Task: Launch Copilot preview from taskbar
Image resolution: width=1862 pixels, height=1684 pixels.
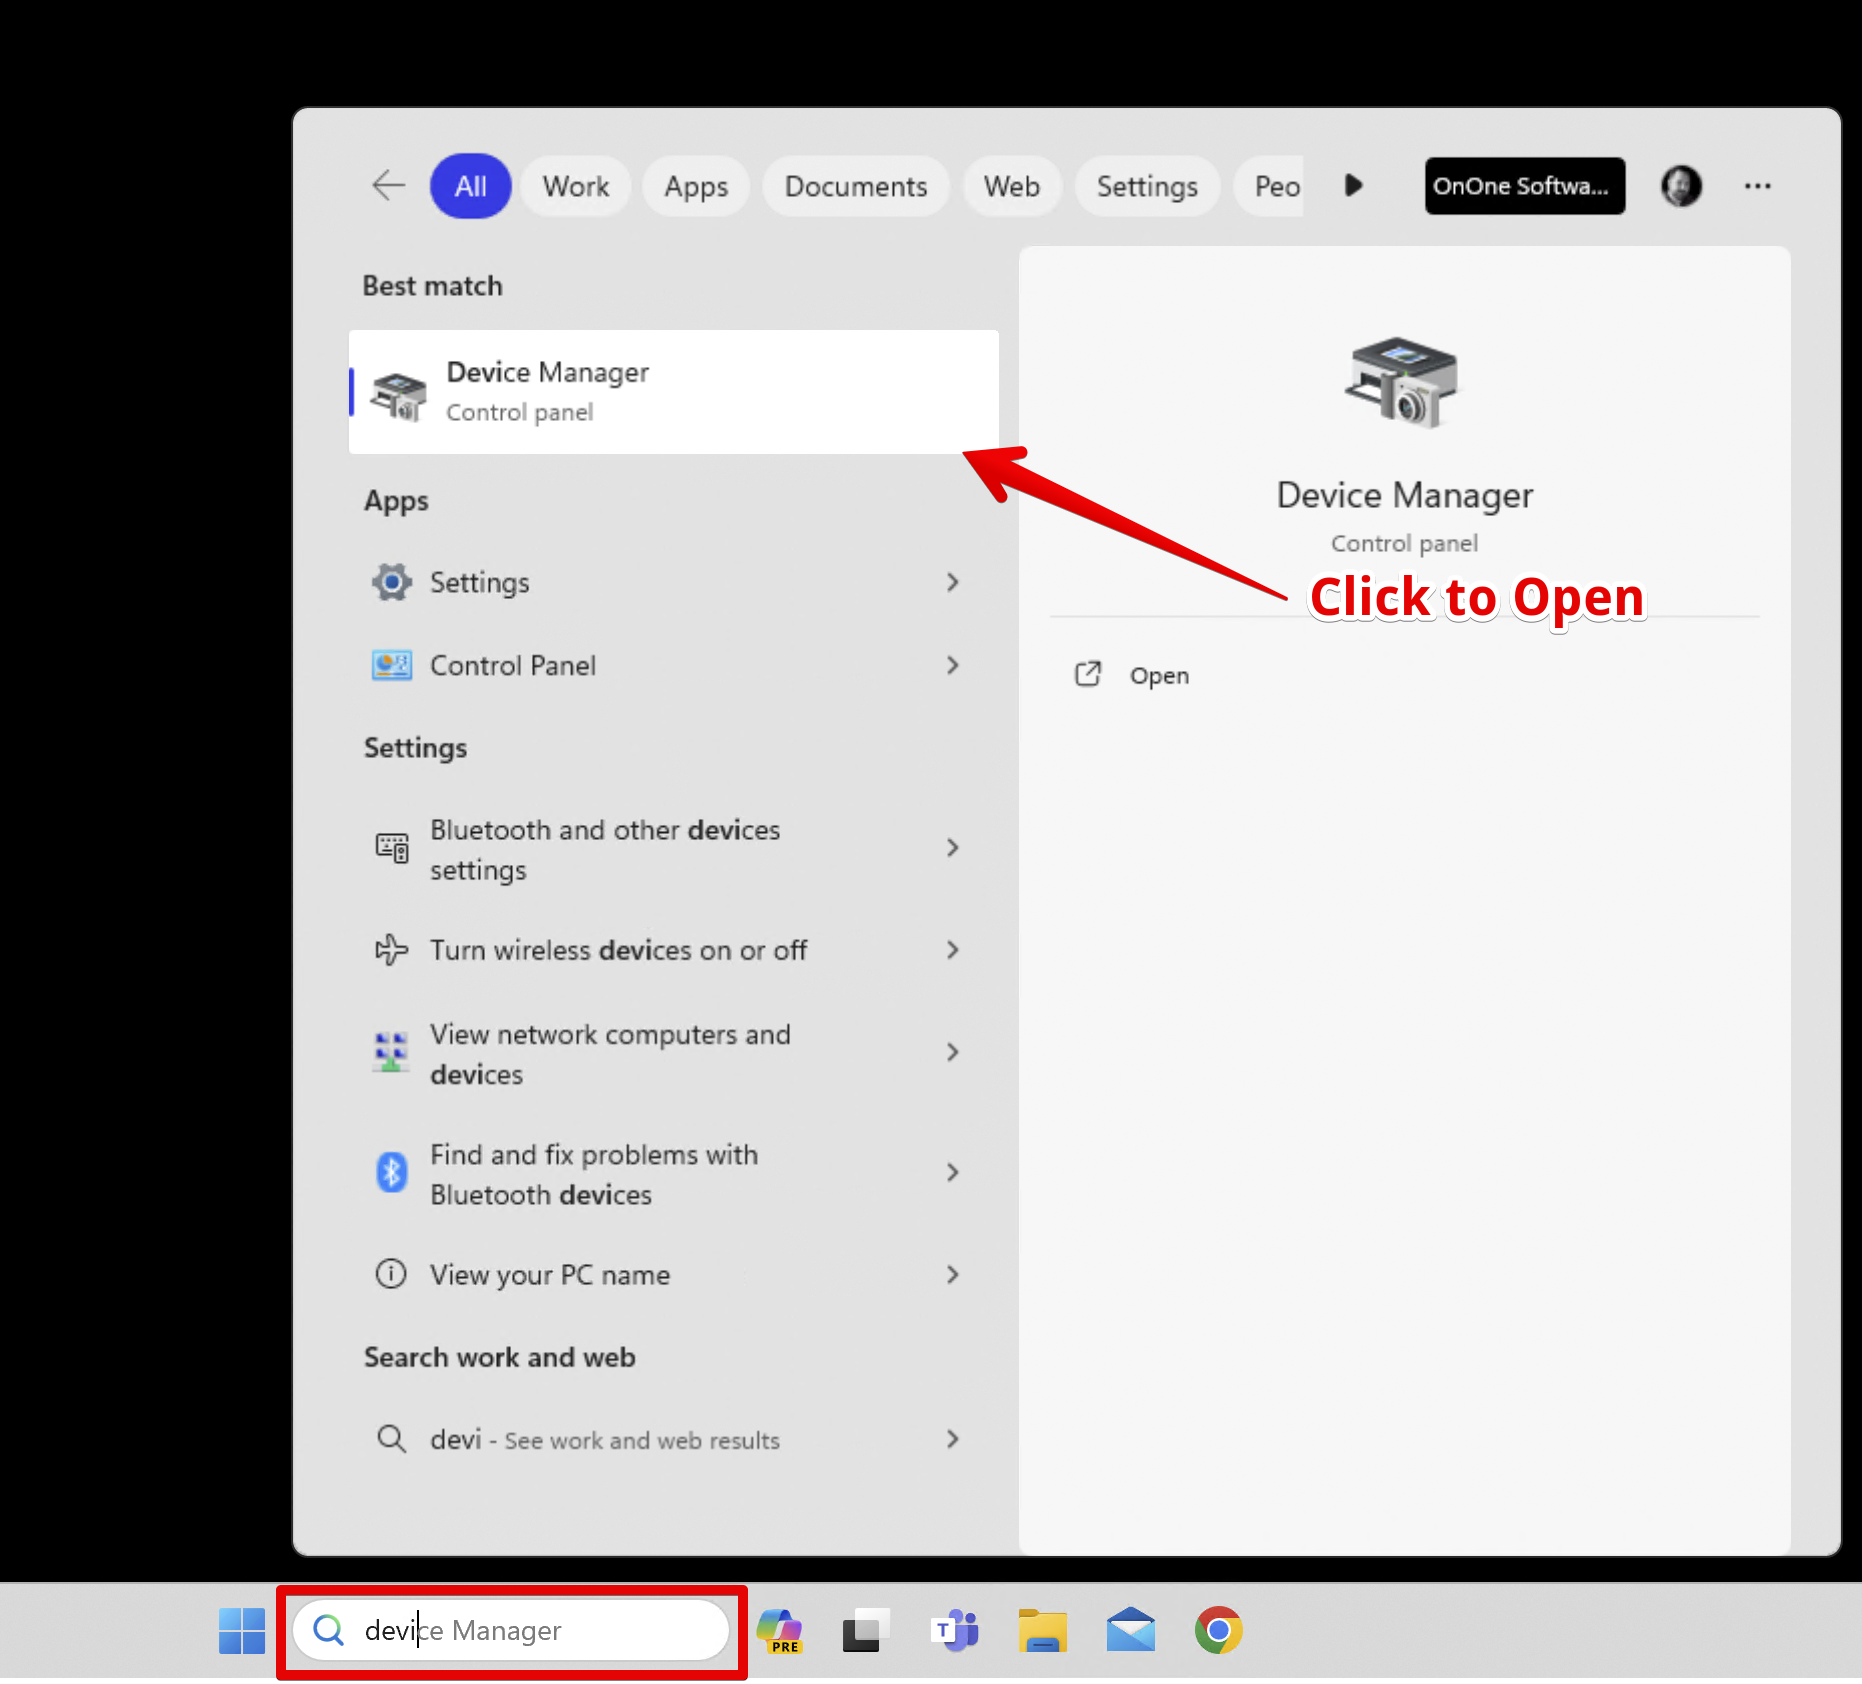Action: [x=780, y=1630]
